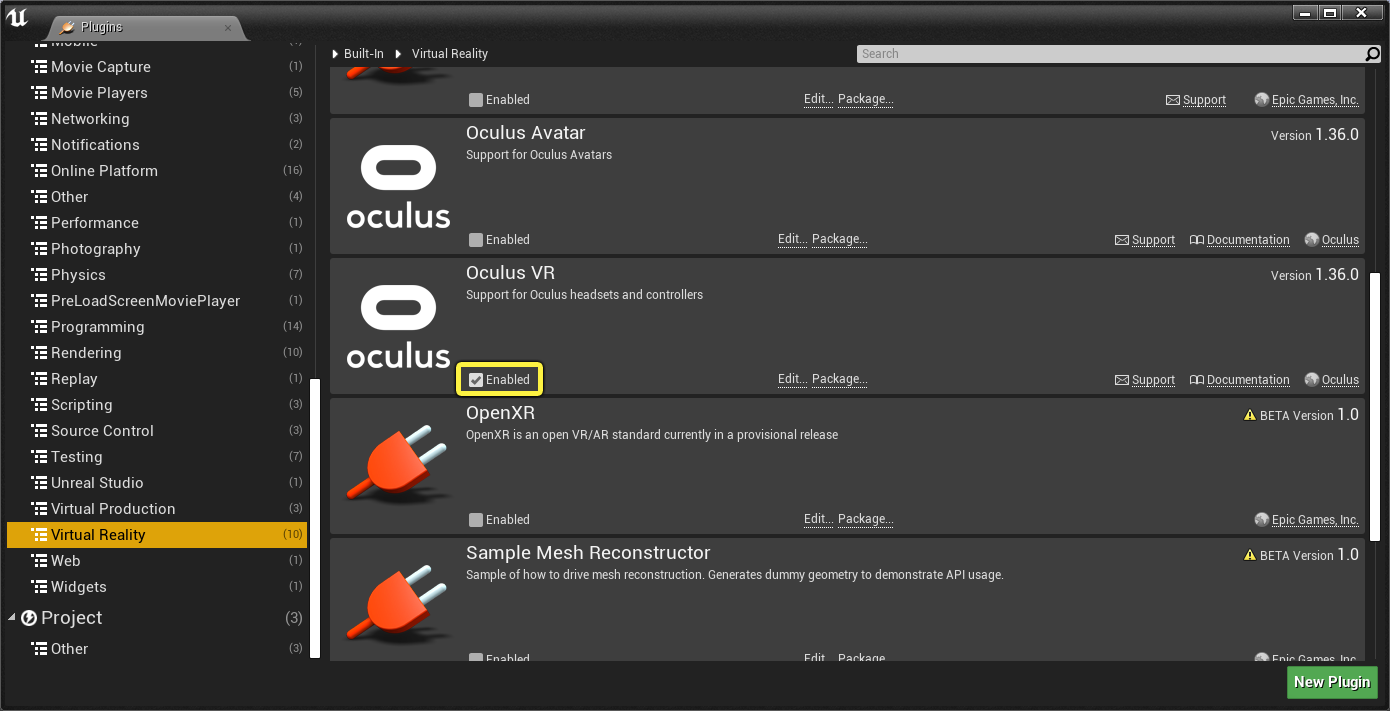The image size is (1390, 711).
Task: Select the Oculus VR plugin logo thumbnail
Action: [398, 326]
